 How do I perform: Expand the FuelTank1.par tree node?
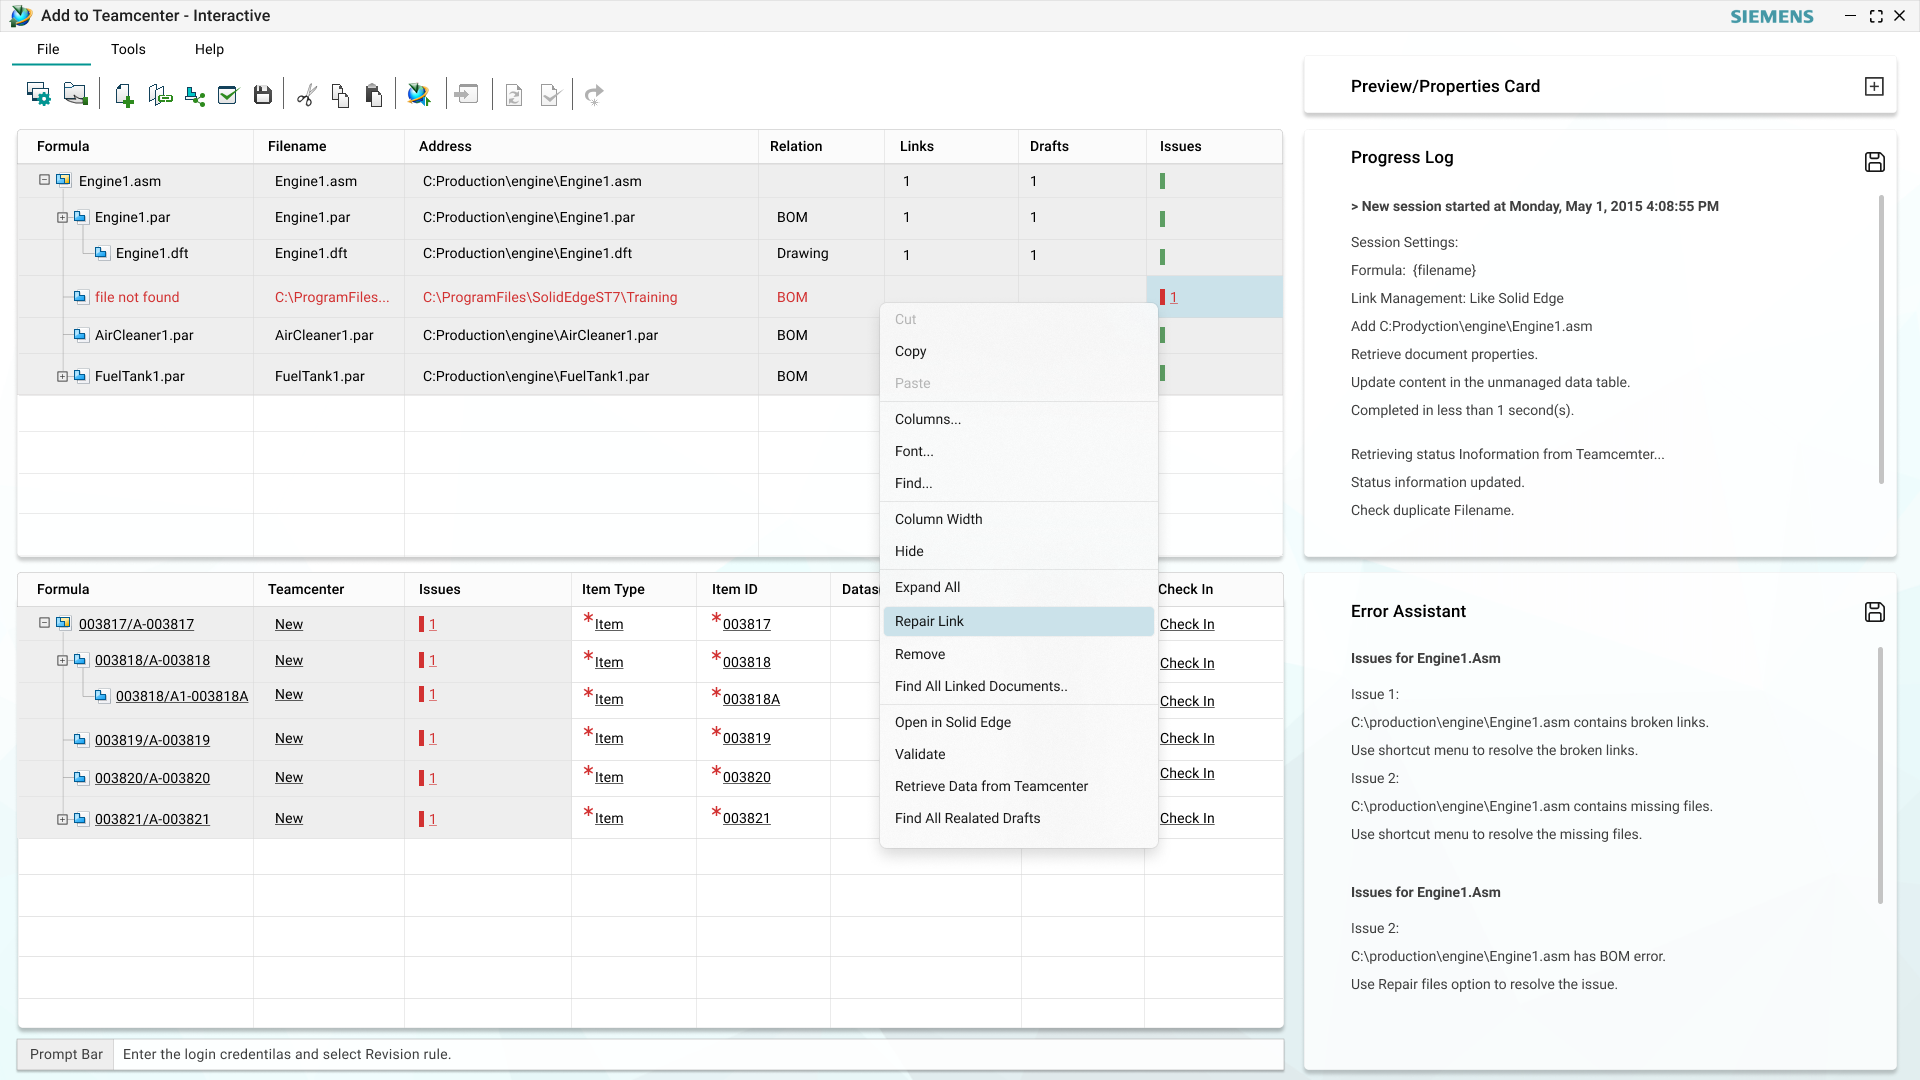tap(62, 377)
